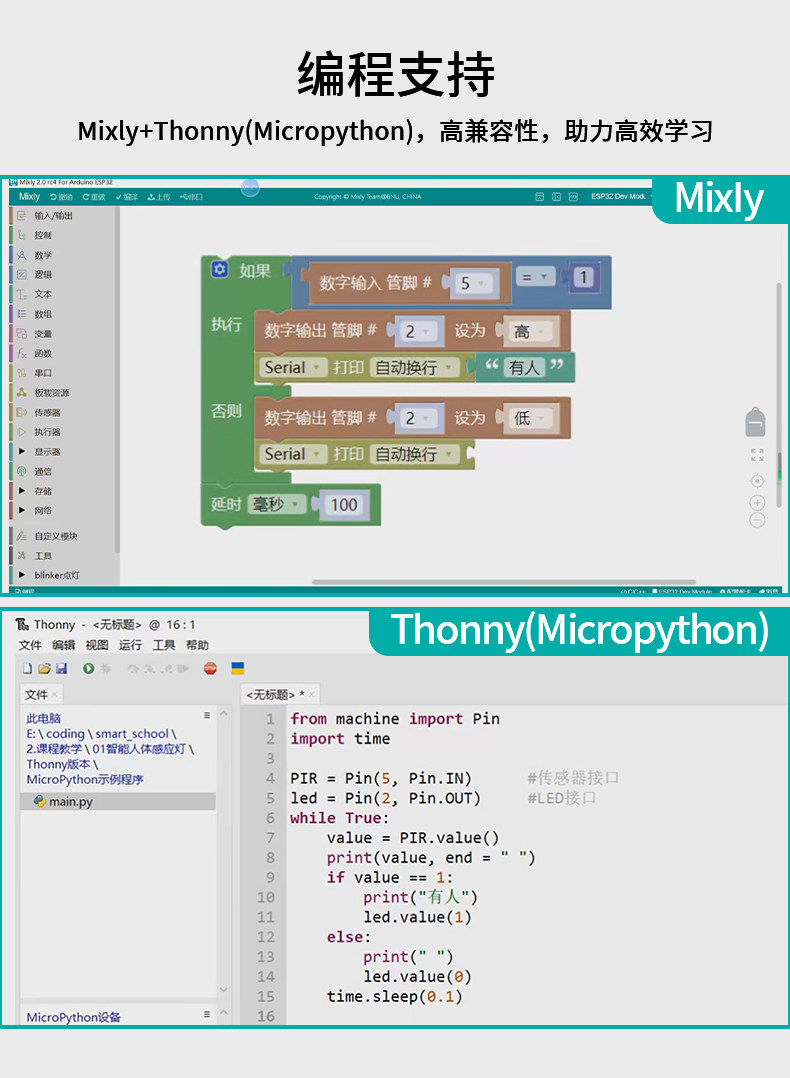
Task: Click the Mixly logo button in toolbar
Action: click(x=29, y=197)
